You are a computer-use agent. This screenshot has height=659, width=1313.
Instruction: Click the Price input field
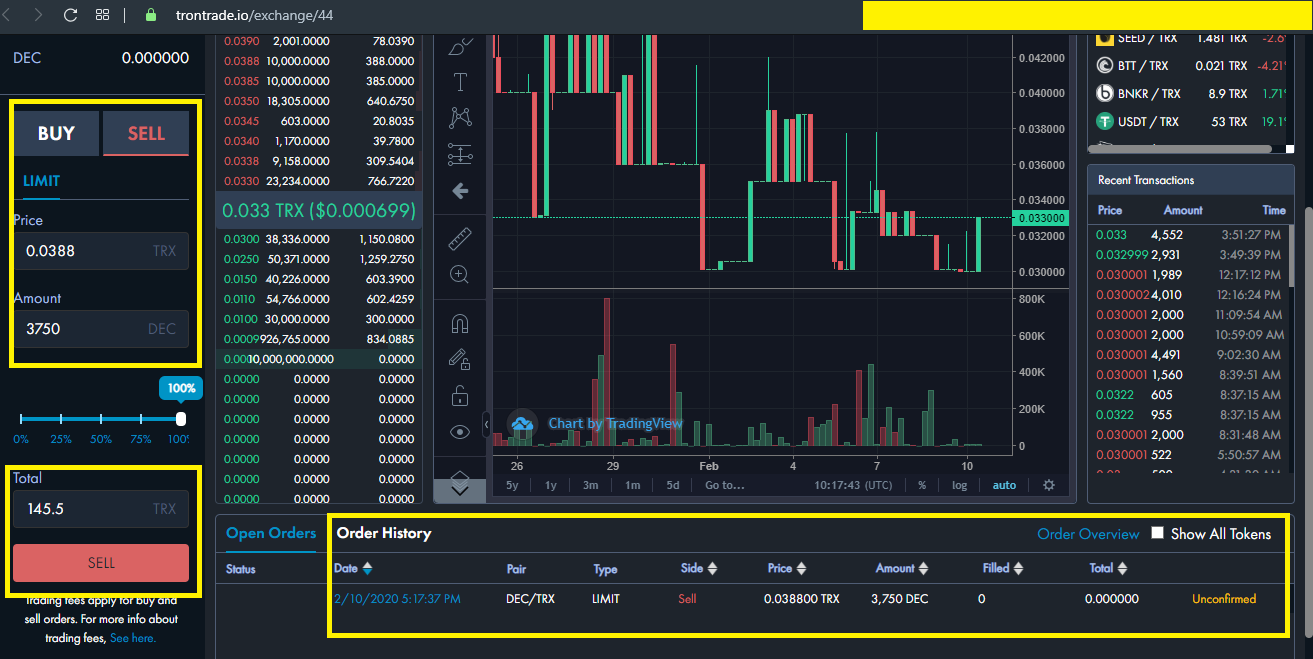pyautogui.click(x=101, y=251)
